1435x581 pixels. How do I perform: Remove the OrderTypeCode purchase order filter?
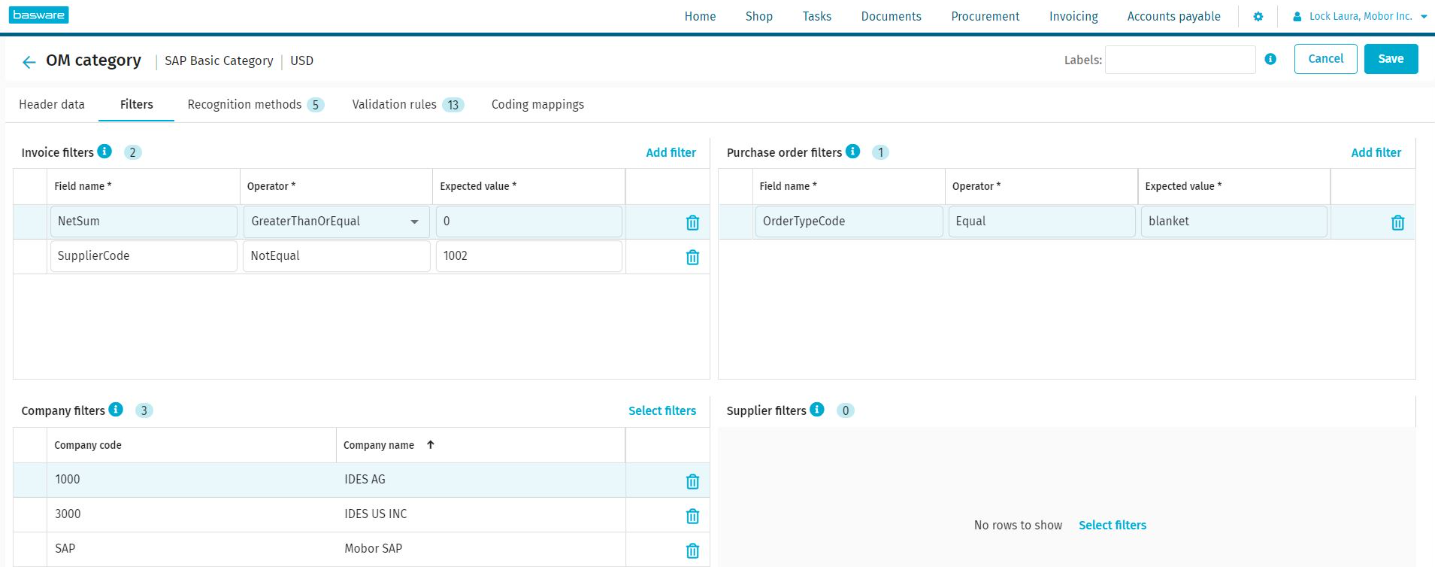pyautogui.click(x=1397, y=223)
